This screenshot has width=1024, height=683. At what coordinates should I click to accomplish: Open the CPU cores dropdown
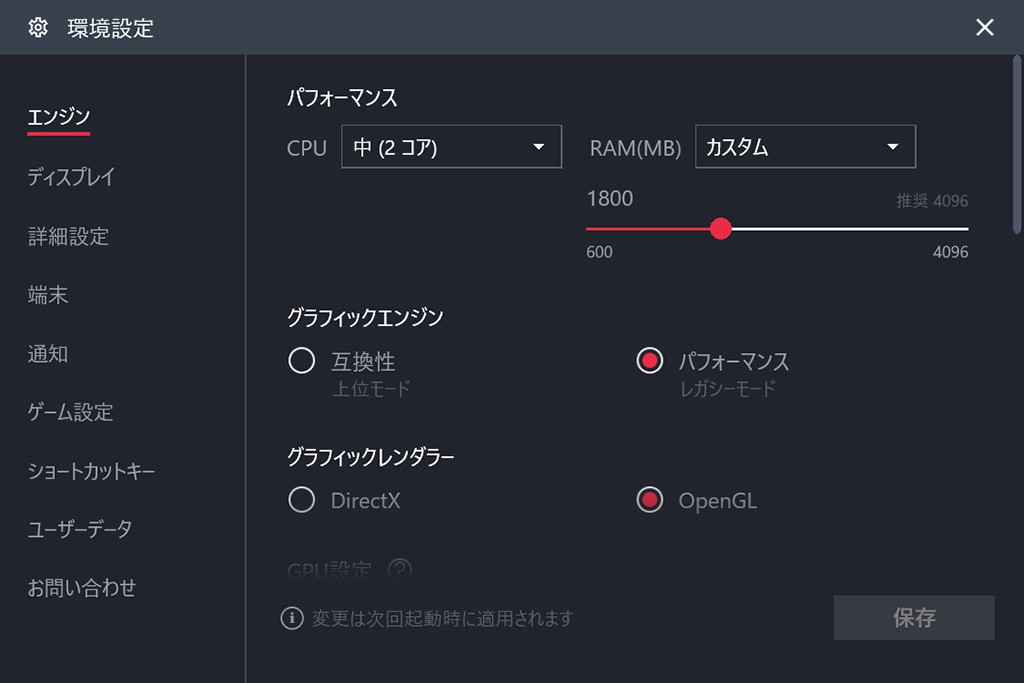[x=451, y=147]
